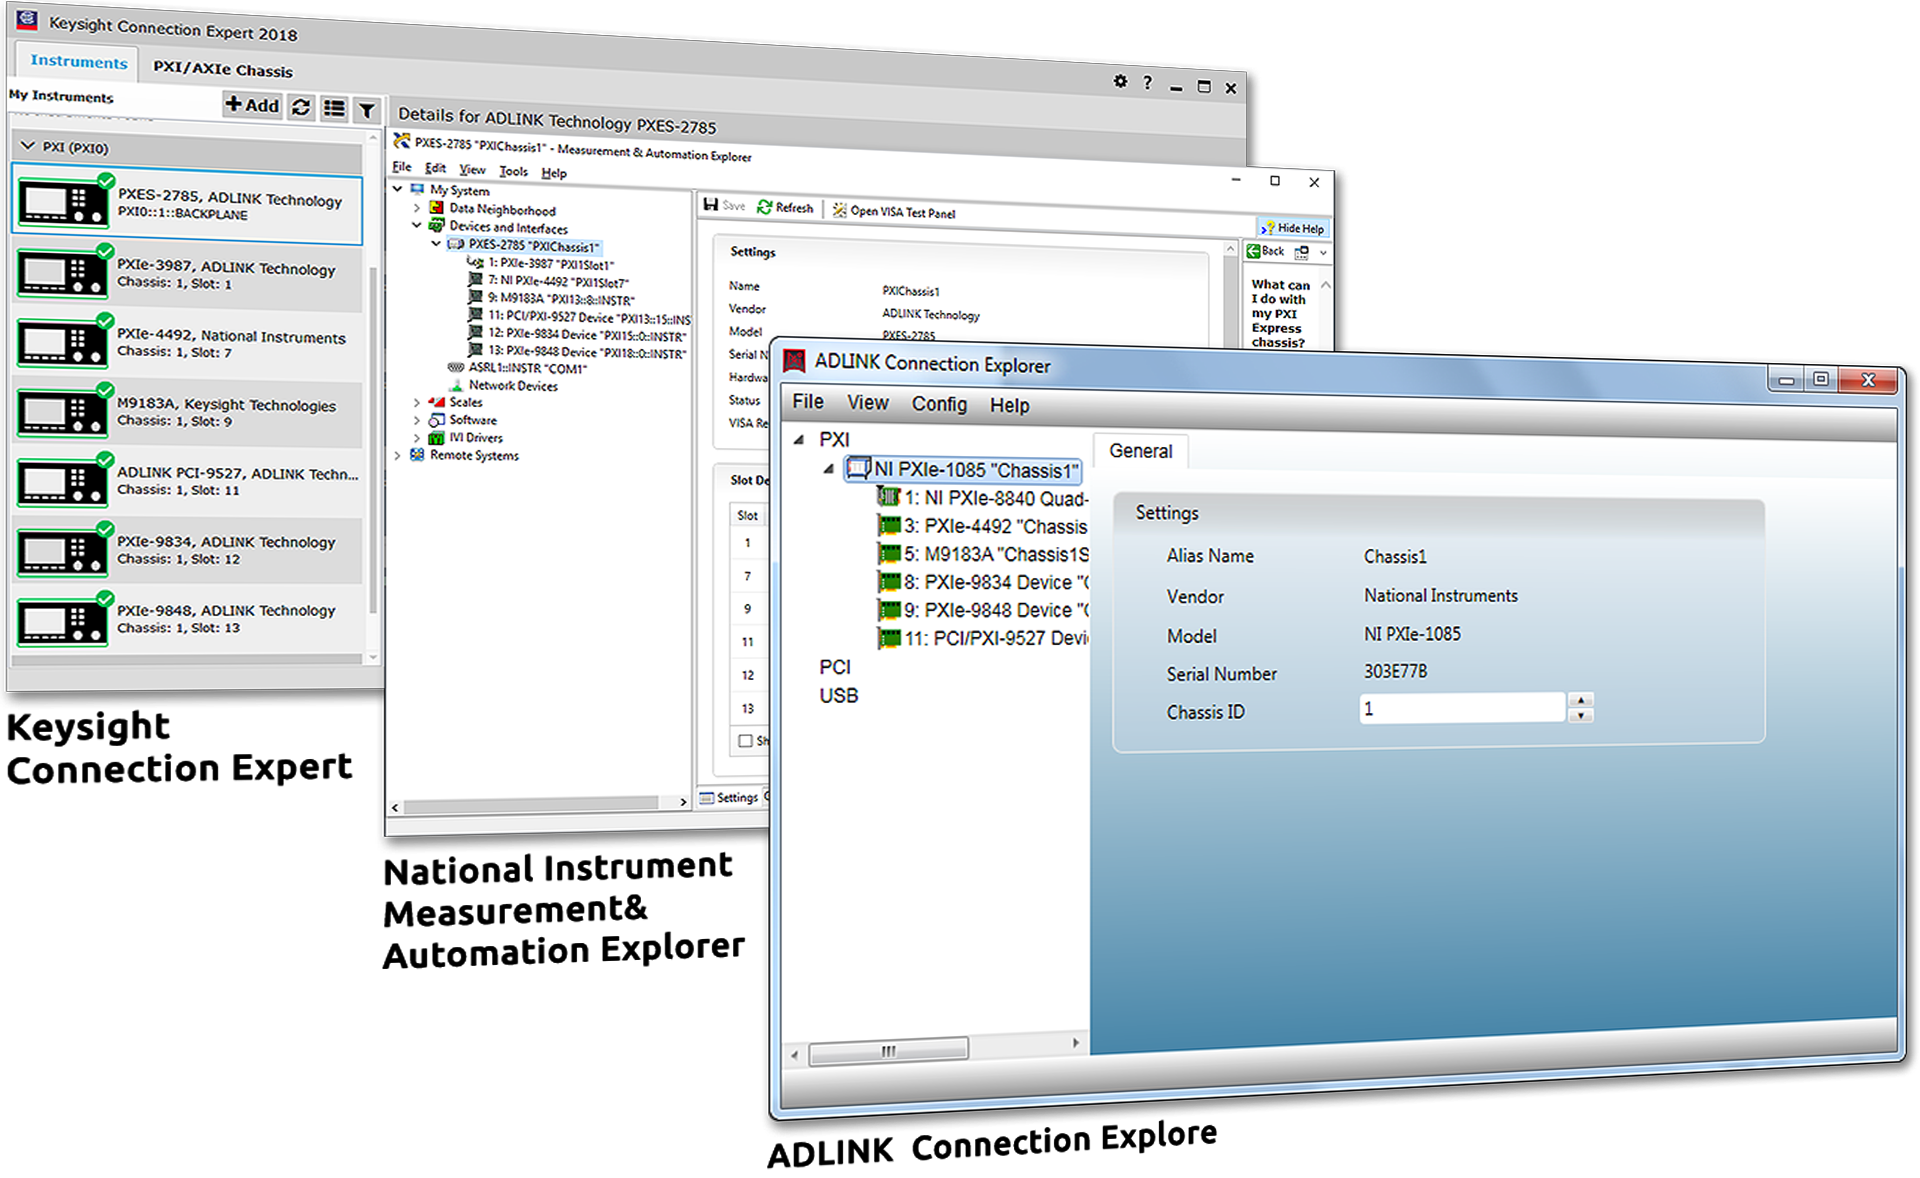Open General tab in ADLINK Explorer
The width and height of the screenshot is (1920, 1178).
[1140, 451]
